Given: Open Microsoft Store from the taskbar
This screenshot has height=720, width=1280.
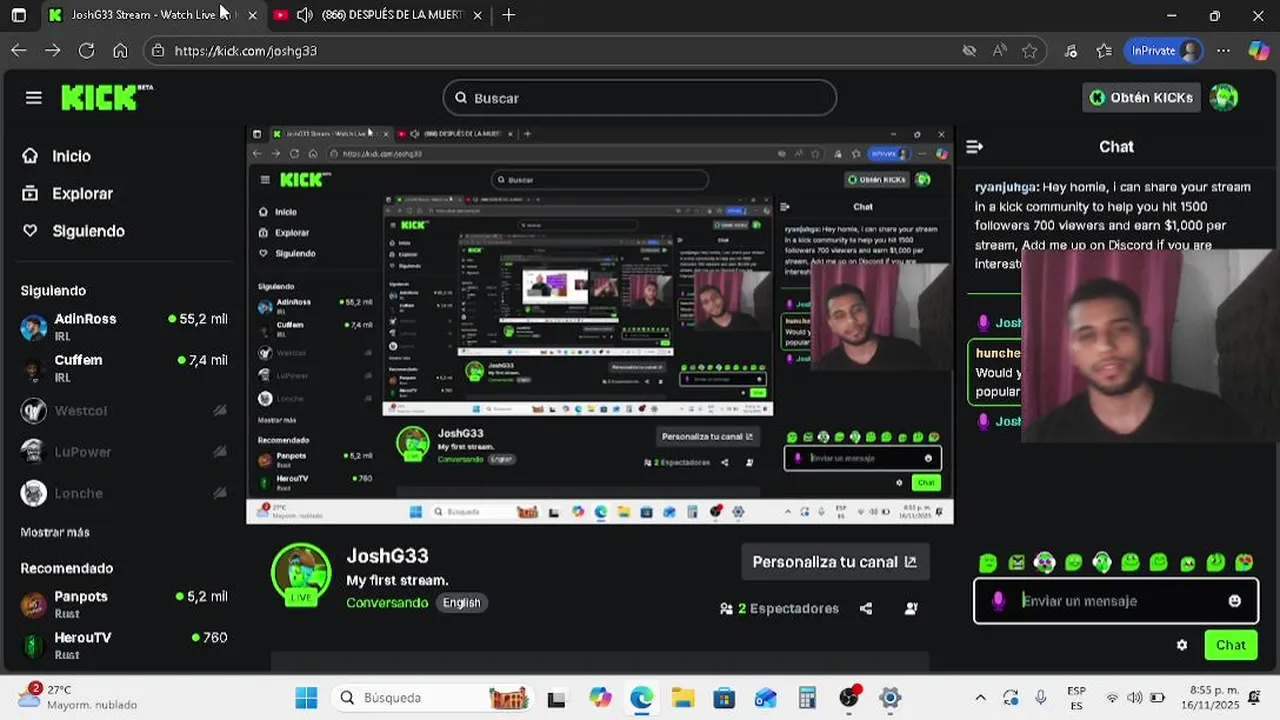Looking at the screenshot, I should click(x=724, y=698).
